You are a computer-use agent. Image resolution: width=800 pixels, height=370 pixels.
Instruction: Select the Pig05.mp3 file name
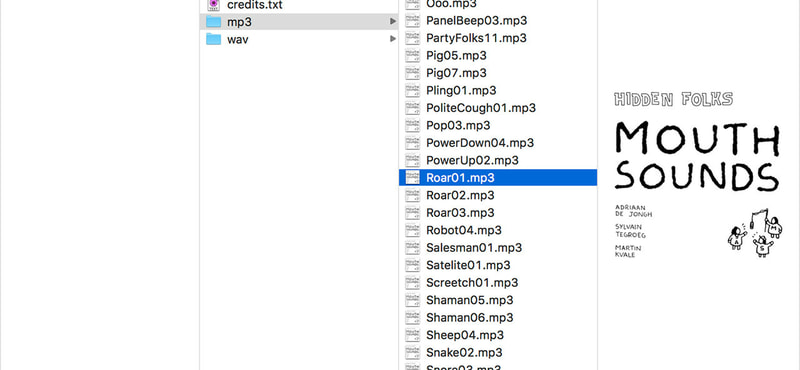click(456, 56)
